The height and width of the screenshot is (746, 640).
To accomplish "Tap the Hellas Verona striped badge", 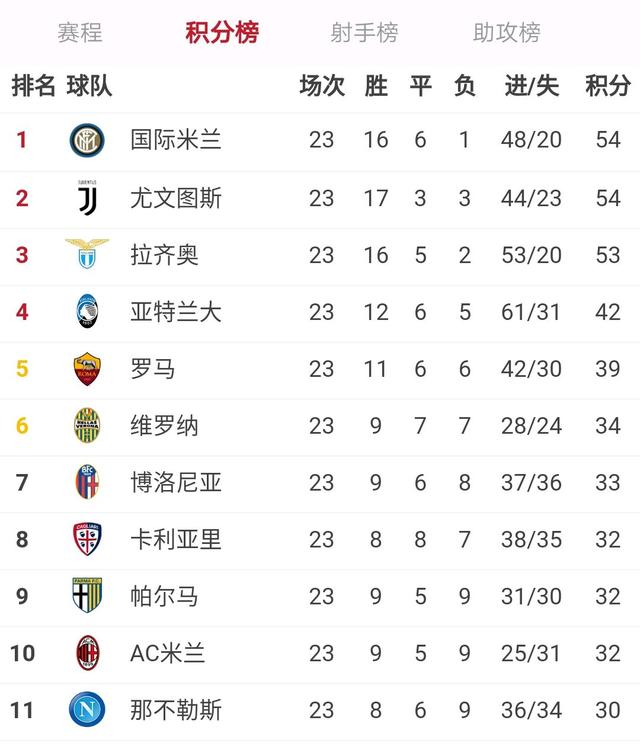I will coord(87,425).
